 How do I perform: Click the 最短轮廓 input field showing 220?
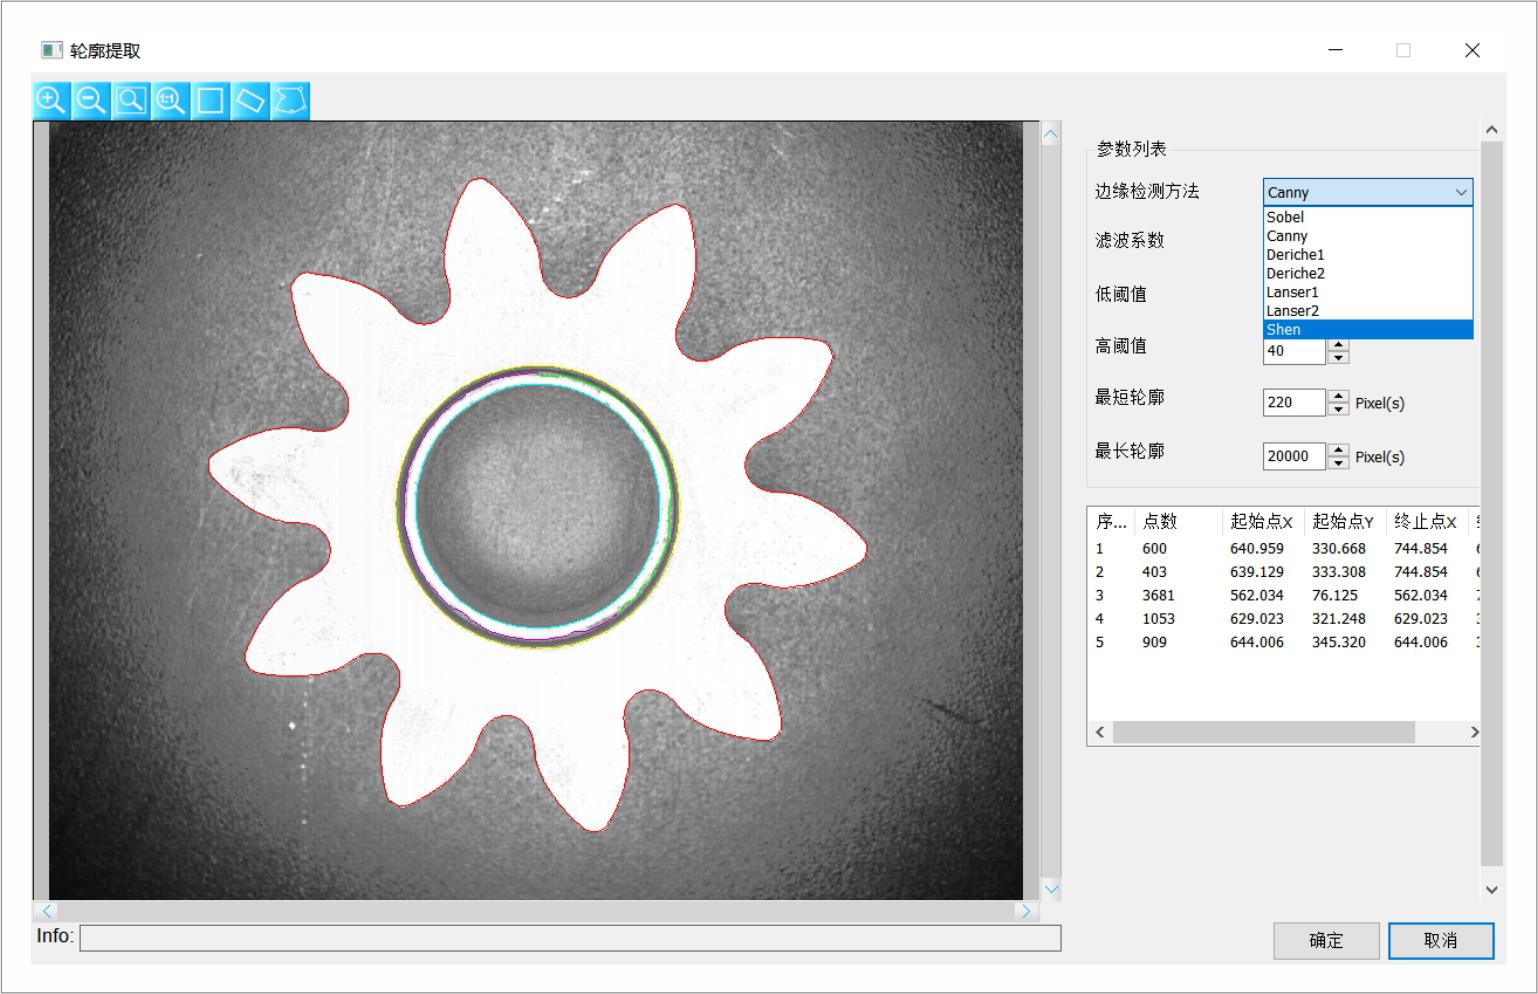(x=1292, y=403)
